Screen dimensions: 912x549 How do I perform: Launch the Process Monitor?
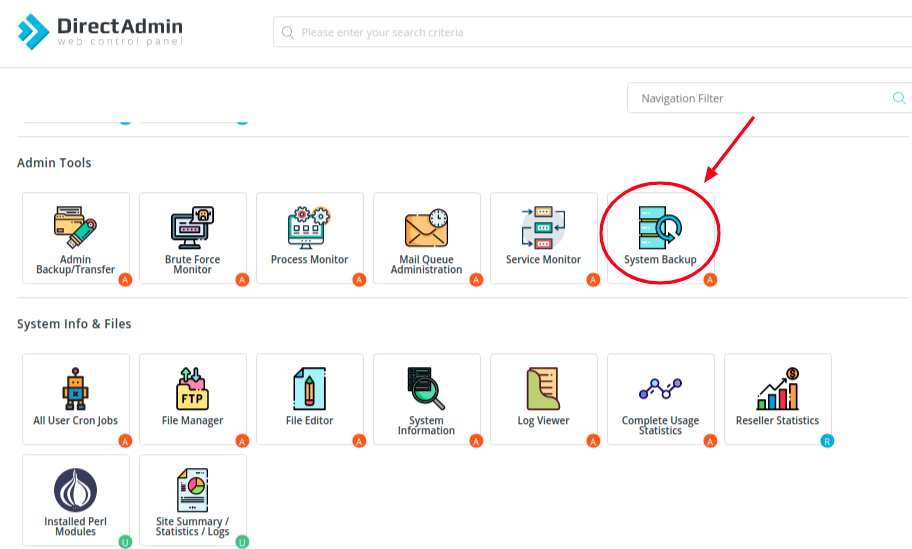tap(310, 238)
